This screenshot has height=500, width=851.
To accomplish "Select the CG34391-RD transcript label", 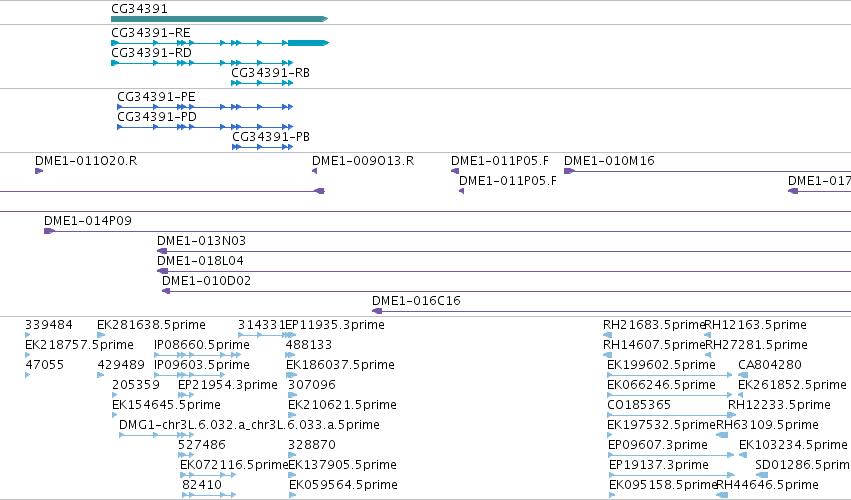I will coord(151,53).
